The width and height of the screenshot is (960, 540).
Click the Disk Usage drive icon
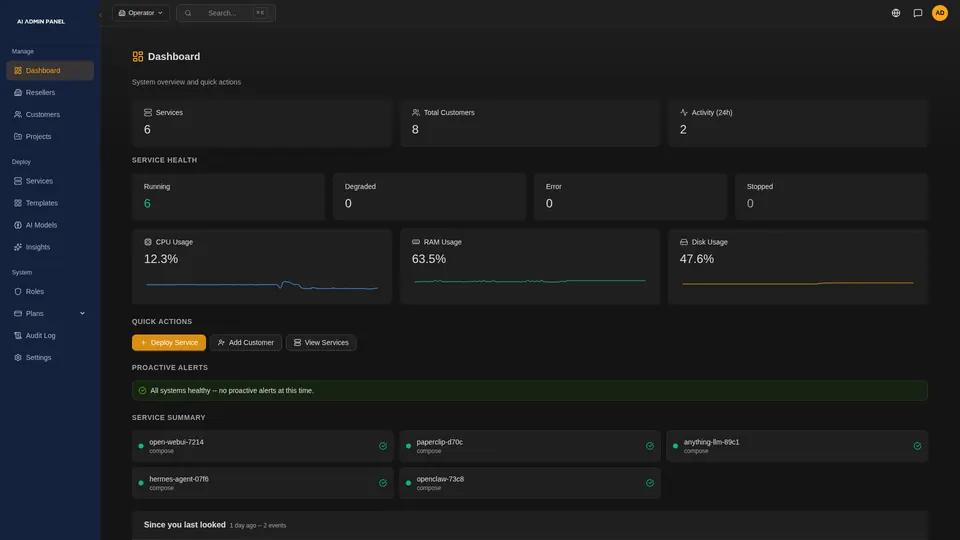coord(683,242)
